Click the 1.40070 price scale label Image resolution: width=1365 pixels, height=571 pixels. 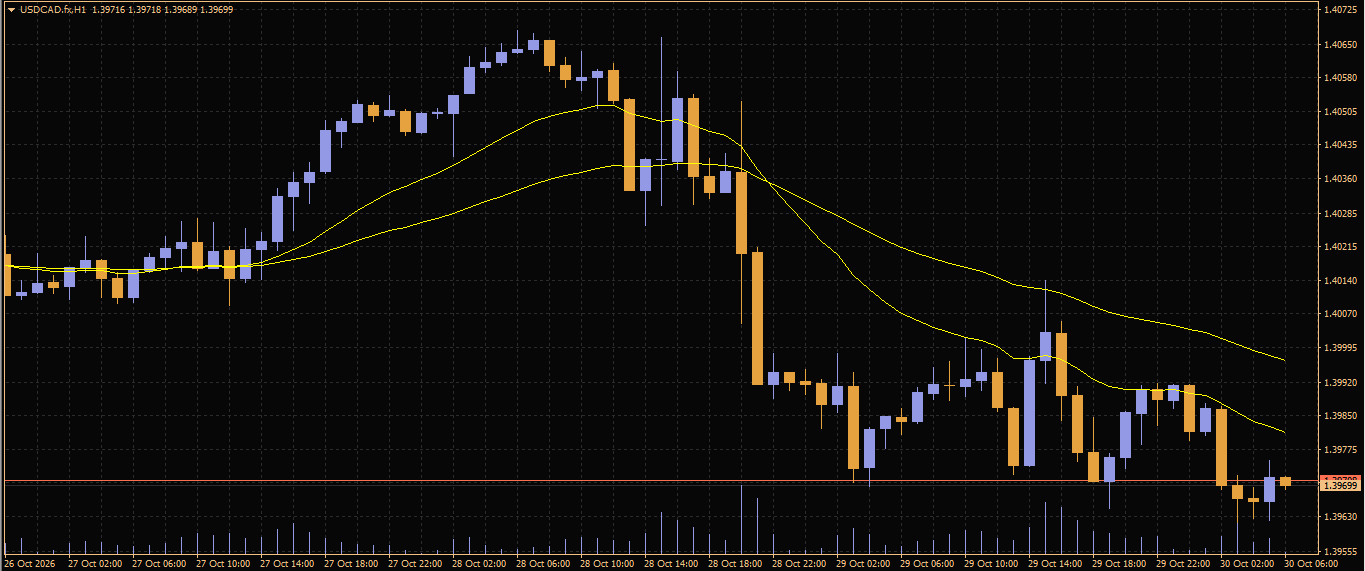pos(1339,314)
